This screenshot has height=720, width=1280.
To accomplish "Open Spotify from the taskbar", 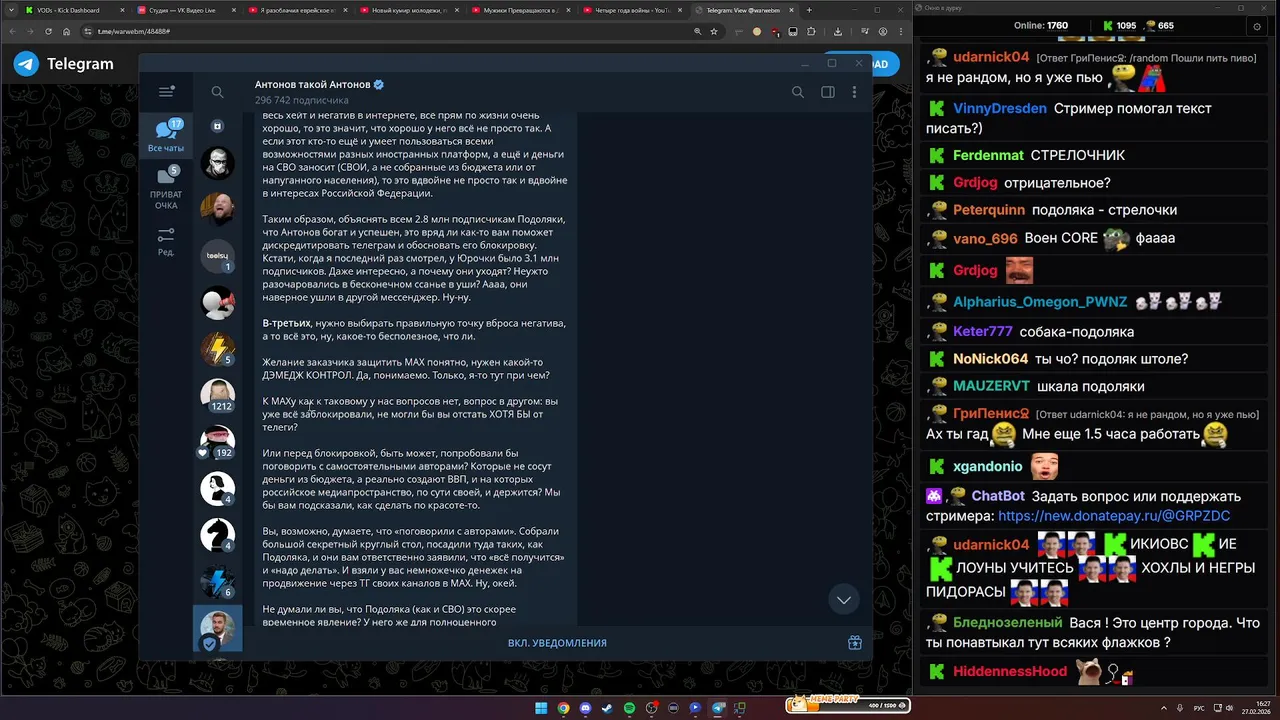I will pos(629,708).
